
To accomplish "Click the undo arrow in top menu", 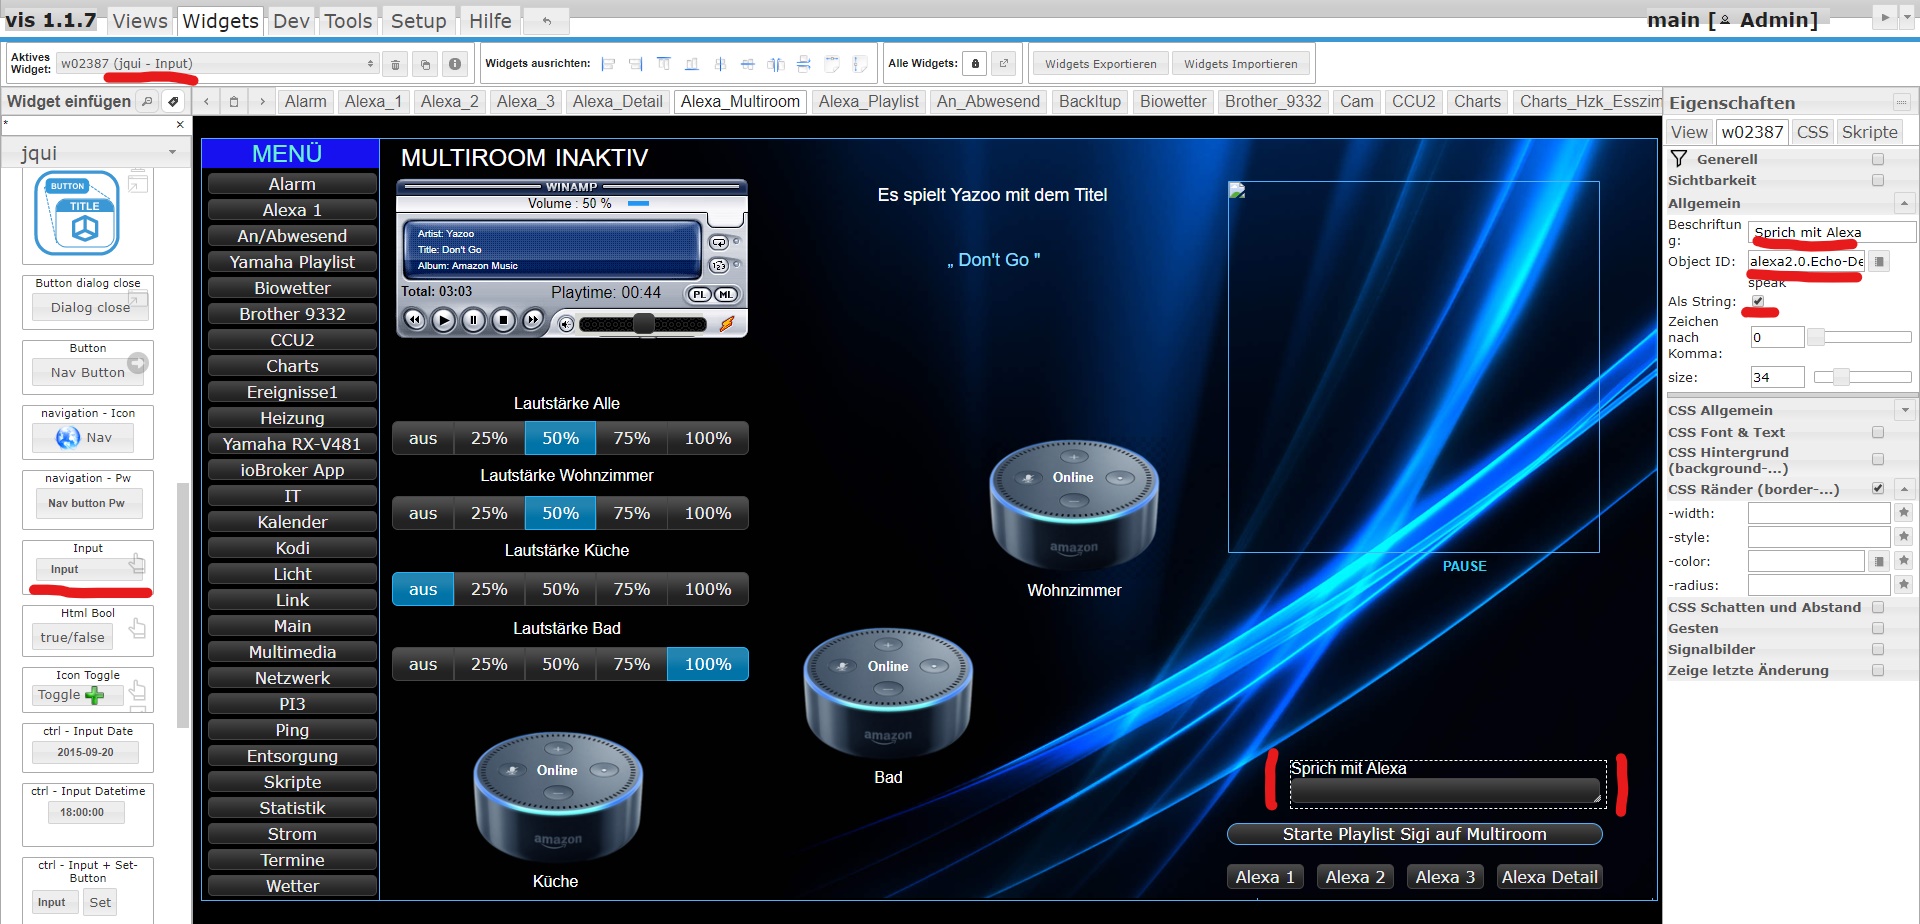I will [547, 20].
